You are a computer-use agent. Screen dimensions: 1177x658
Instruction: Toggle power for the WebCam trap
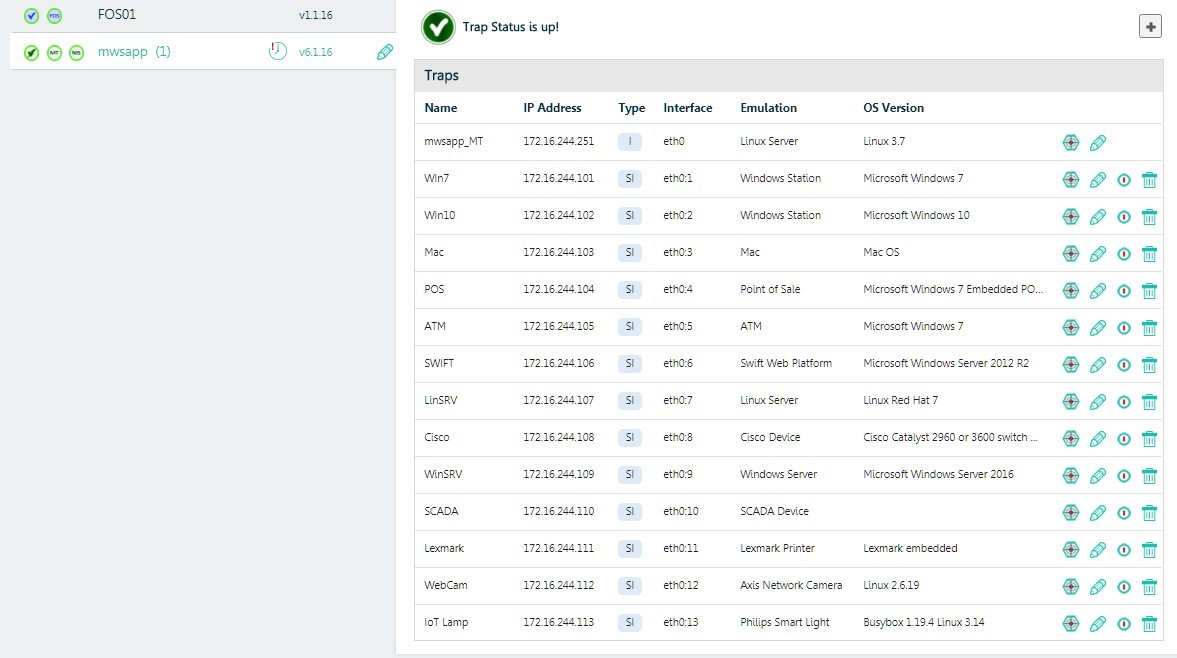click(x=1124, y=587)
